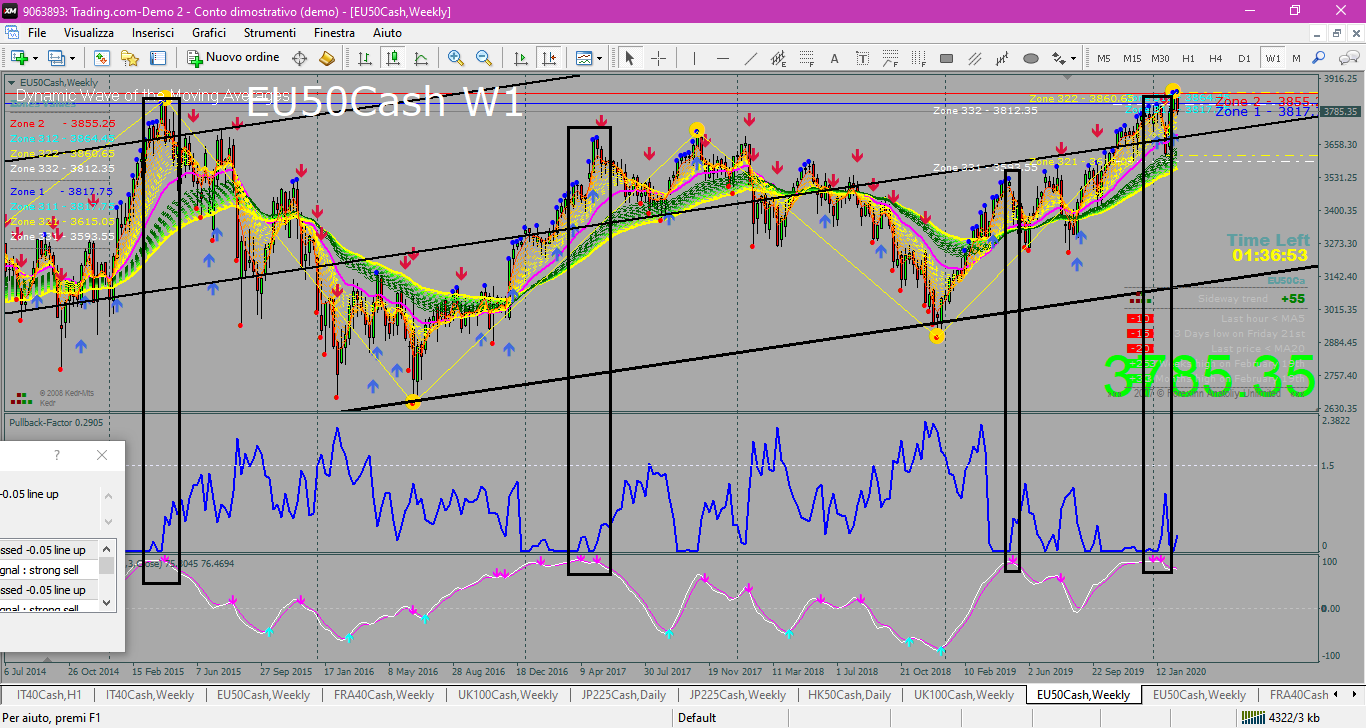Open the Aiuto menu

tap(387, 33)
